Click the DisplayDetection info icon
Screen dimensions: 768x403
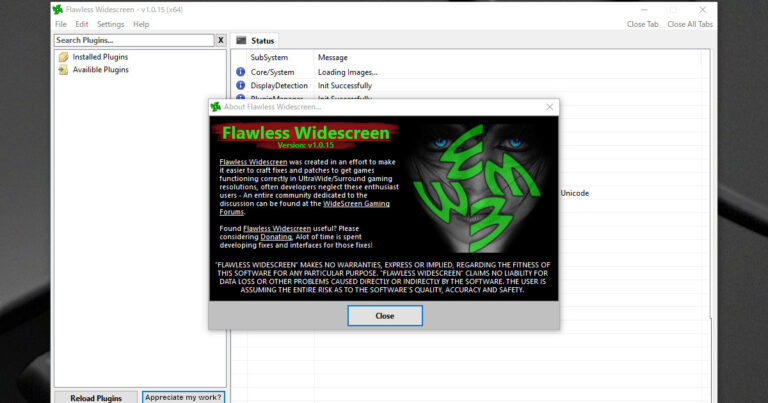click(240, 86)
